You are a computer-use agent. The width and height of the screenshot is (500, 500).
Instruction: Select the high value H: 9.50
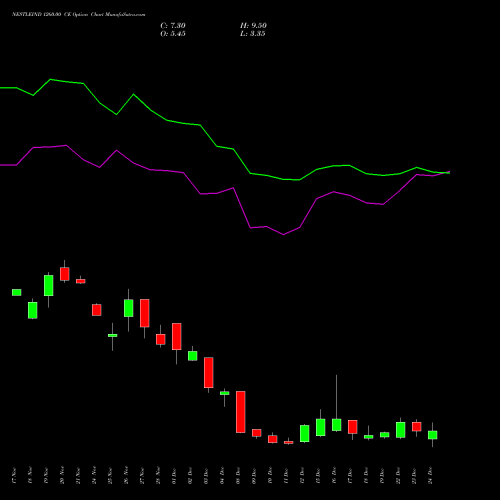coord(253,26)
